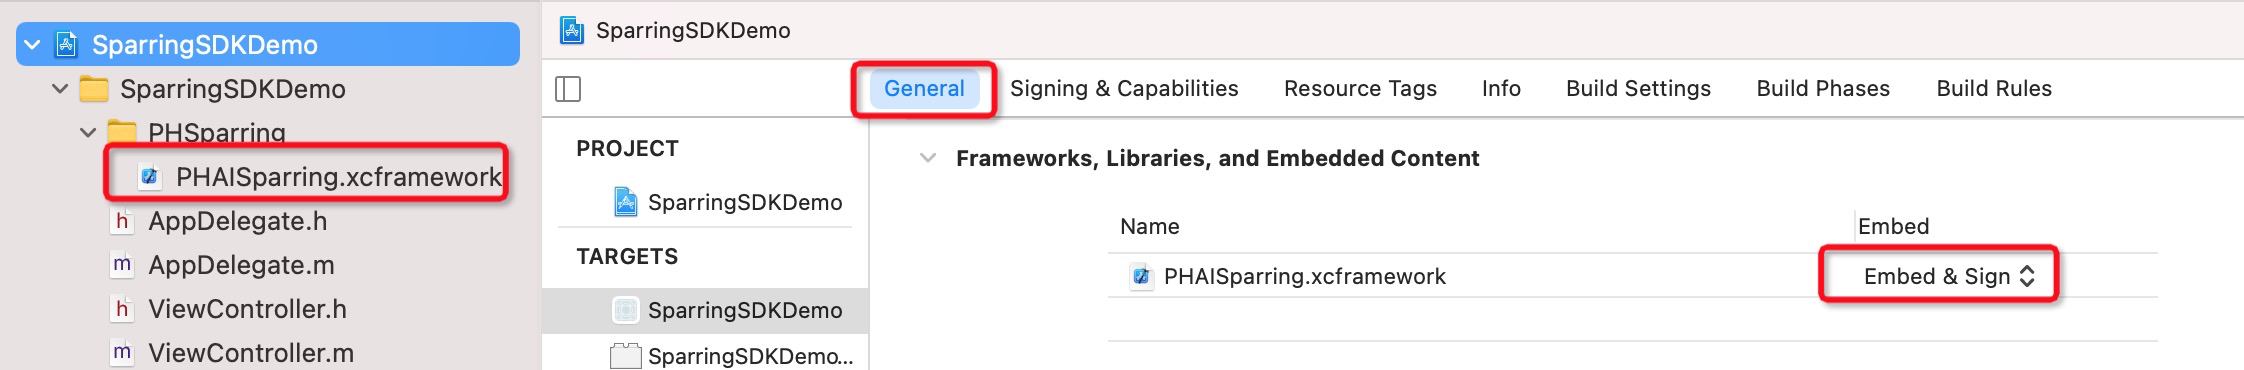Collapse the root SparringSDKDemo project node
Image resolution: width=2244 pixels, height=370 pixels.
[33, 45]
